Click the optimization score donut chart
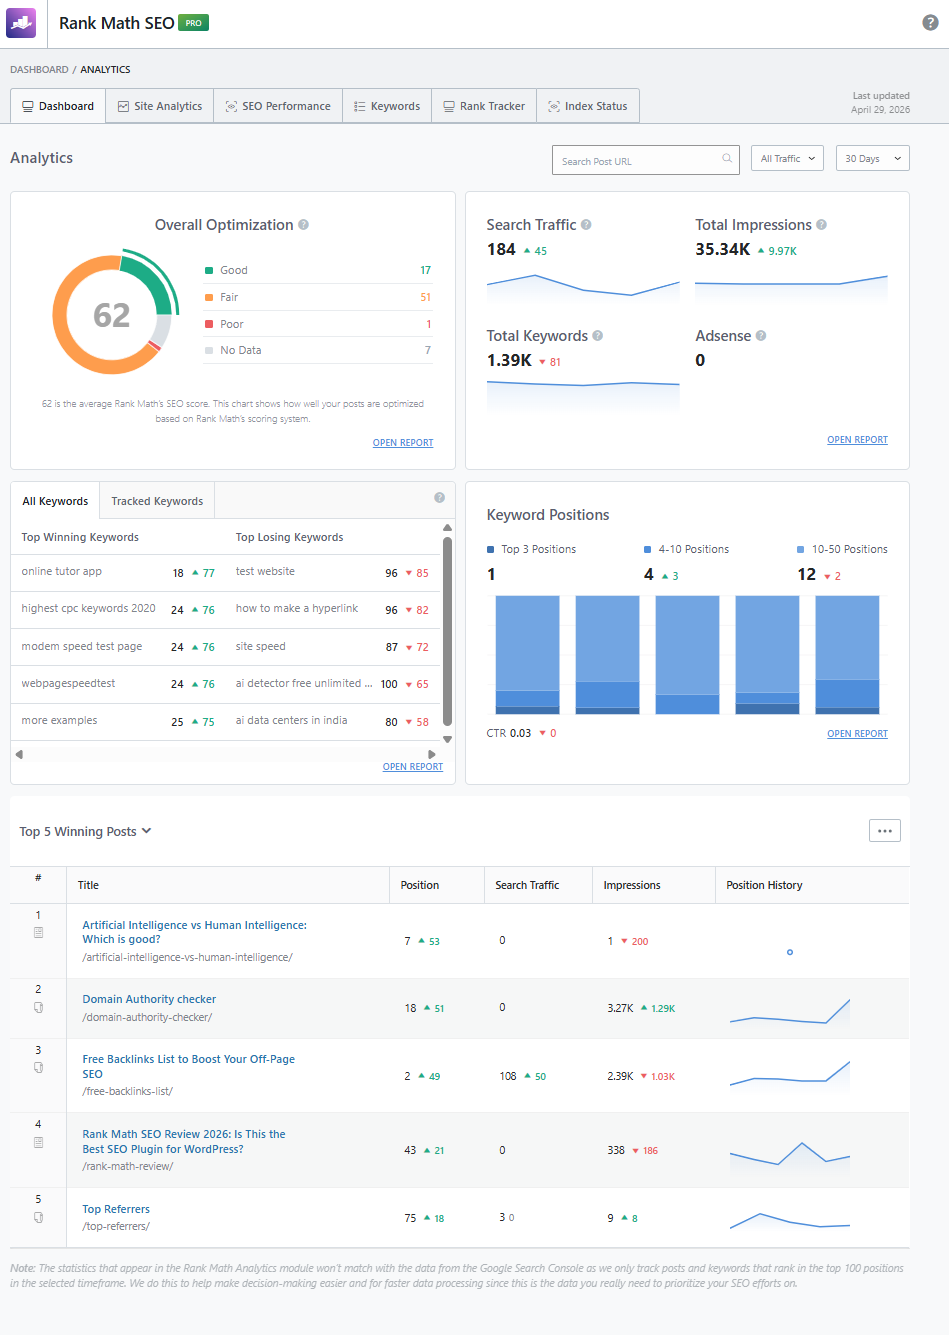 click(115, 314)
